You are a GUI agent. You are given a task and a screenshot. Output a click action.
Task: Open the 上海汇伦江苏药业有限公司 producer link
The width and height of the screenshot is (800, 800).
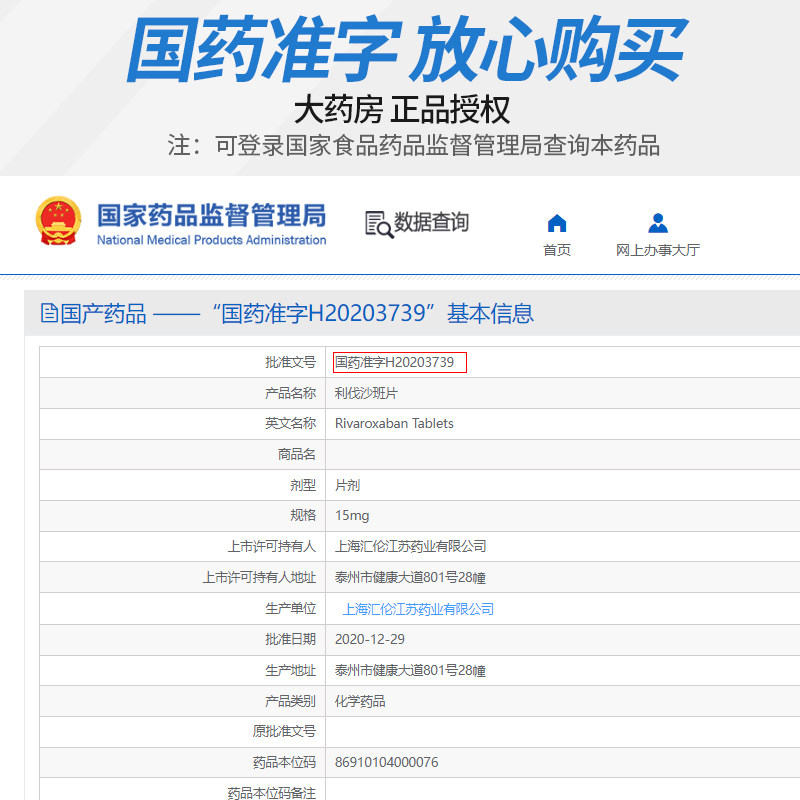tap(418, 609)
